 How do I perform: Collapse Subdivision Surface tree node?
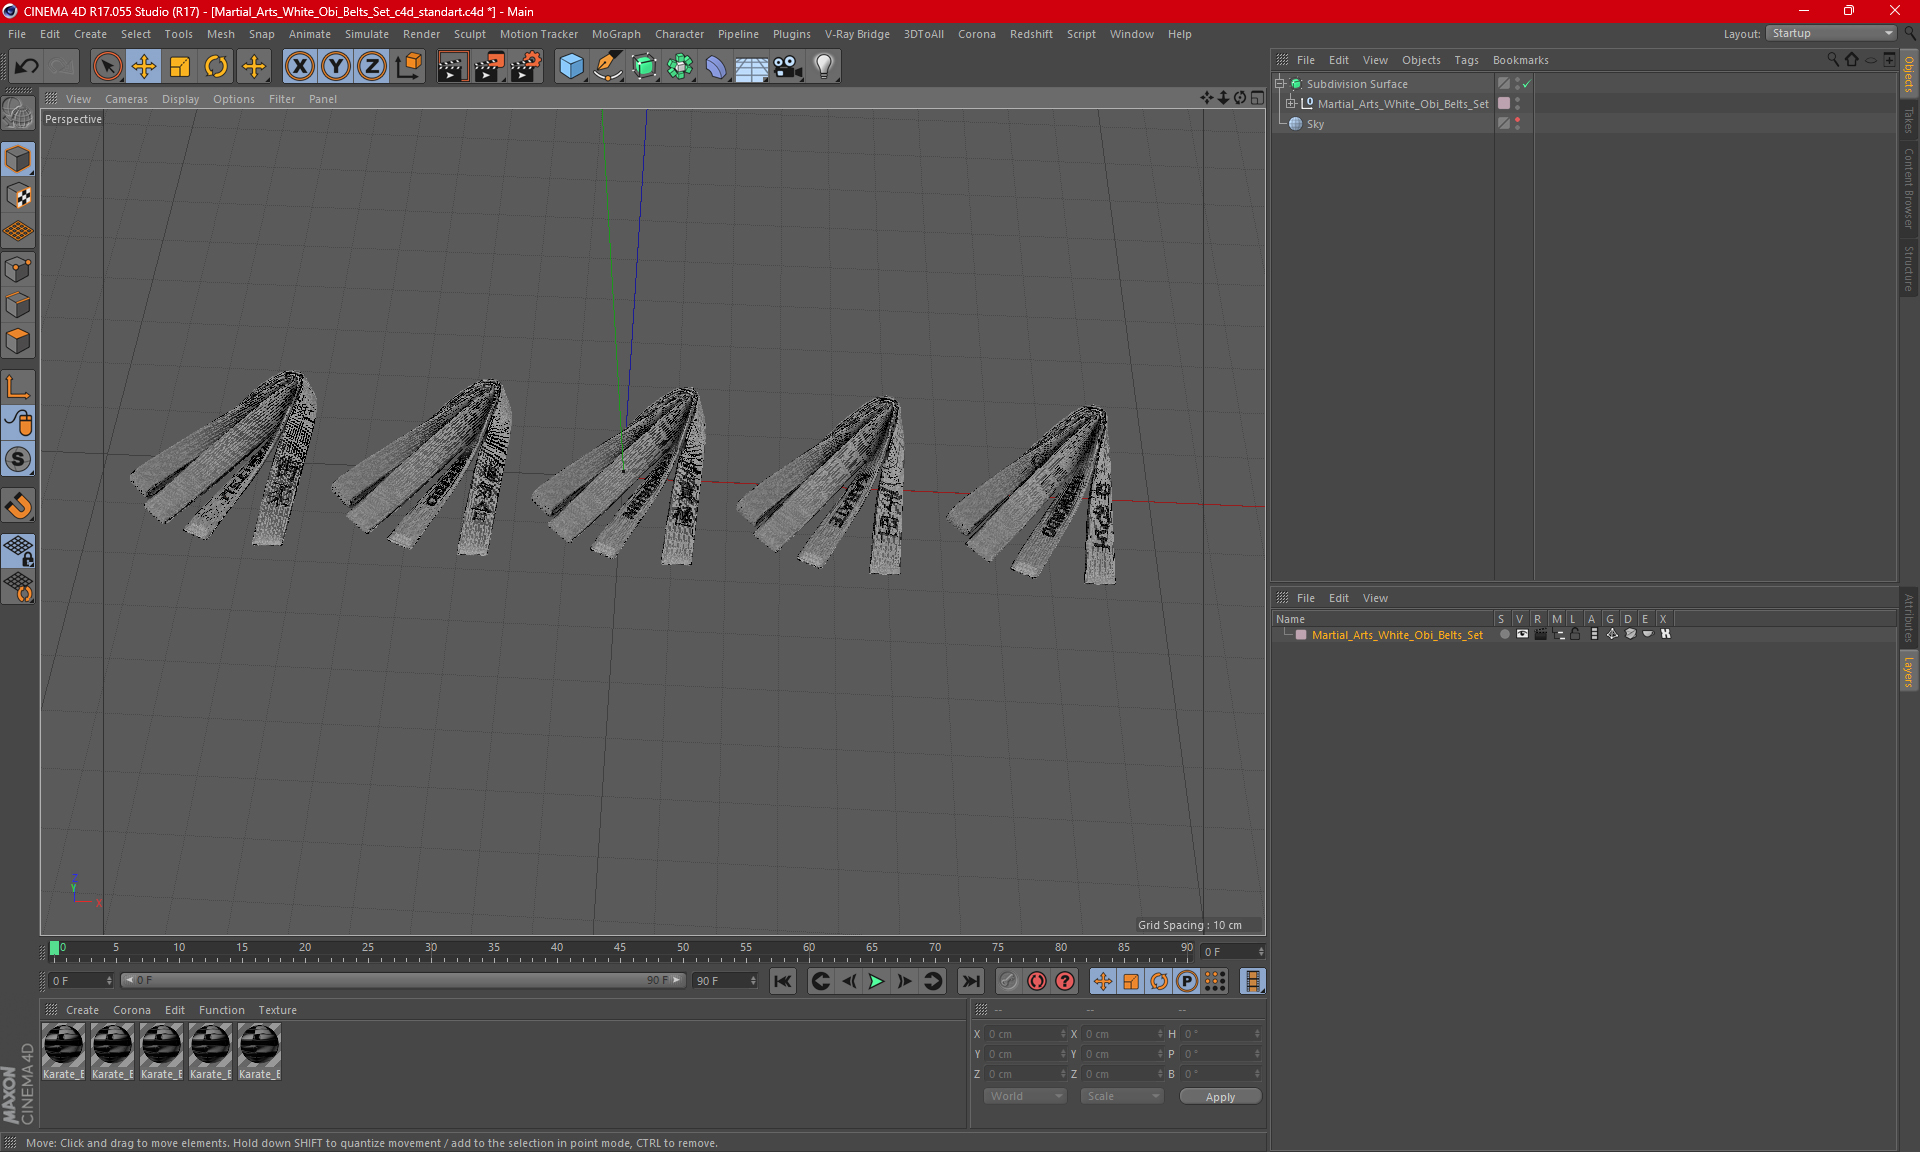(x=1280, y=84)
